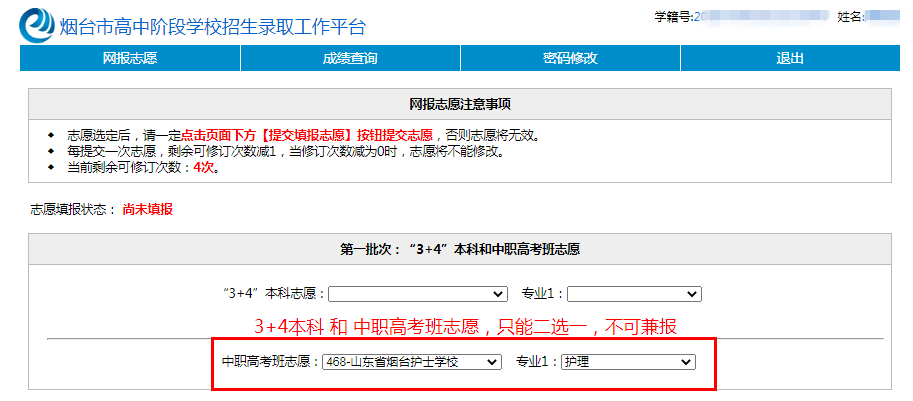Open the "3+4"本科志愿 school dropdown

[418, 294]
